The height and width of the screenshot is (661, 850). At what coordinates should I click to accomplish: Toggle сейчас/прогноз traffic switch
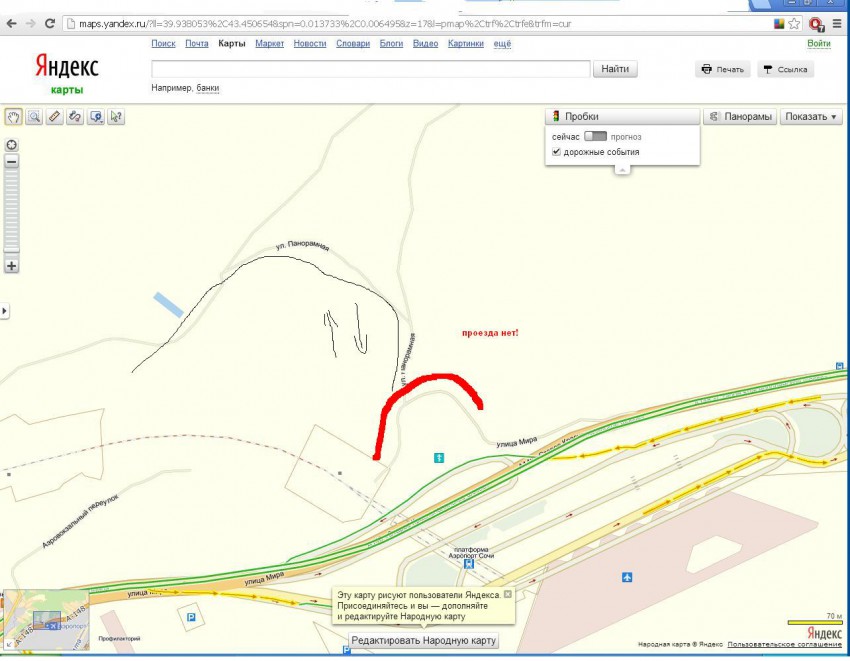coord(595,136)
